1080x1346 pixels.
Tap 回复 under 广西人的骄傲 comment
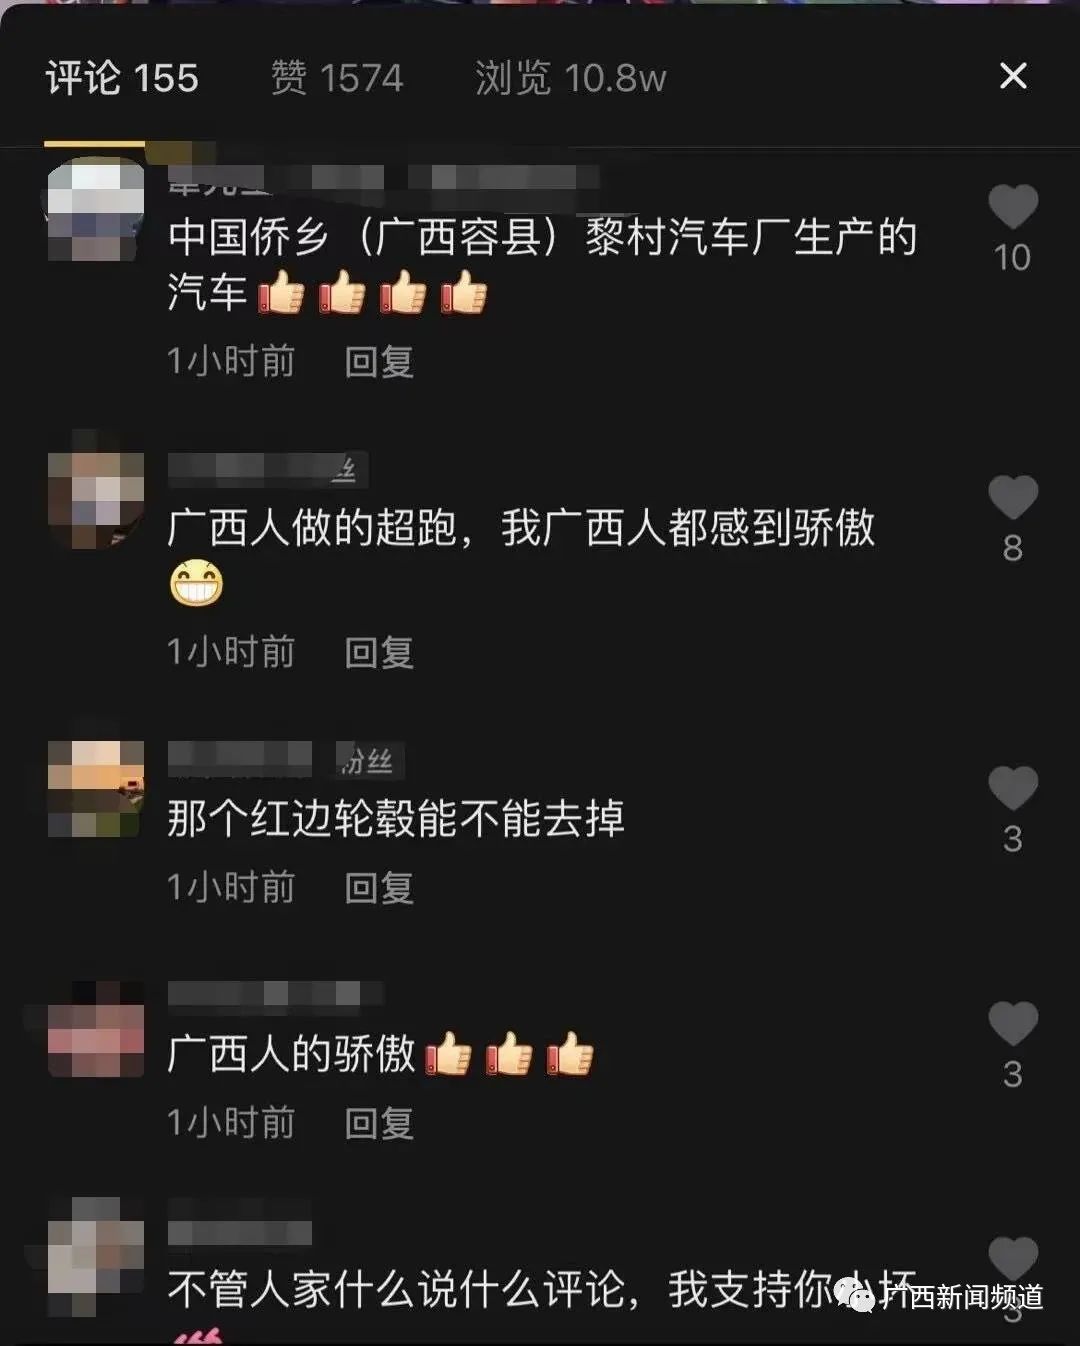379,1124
